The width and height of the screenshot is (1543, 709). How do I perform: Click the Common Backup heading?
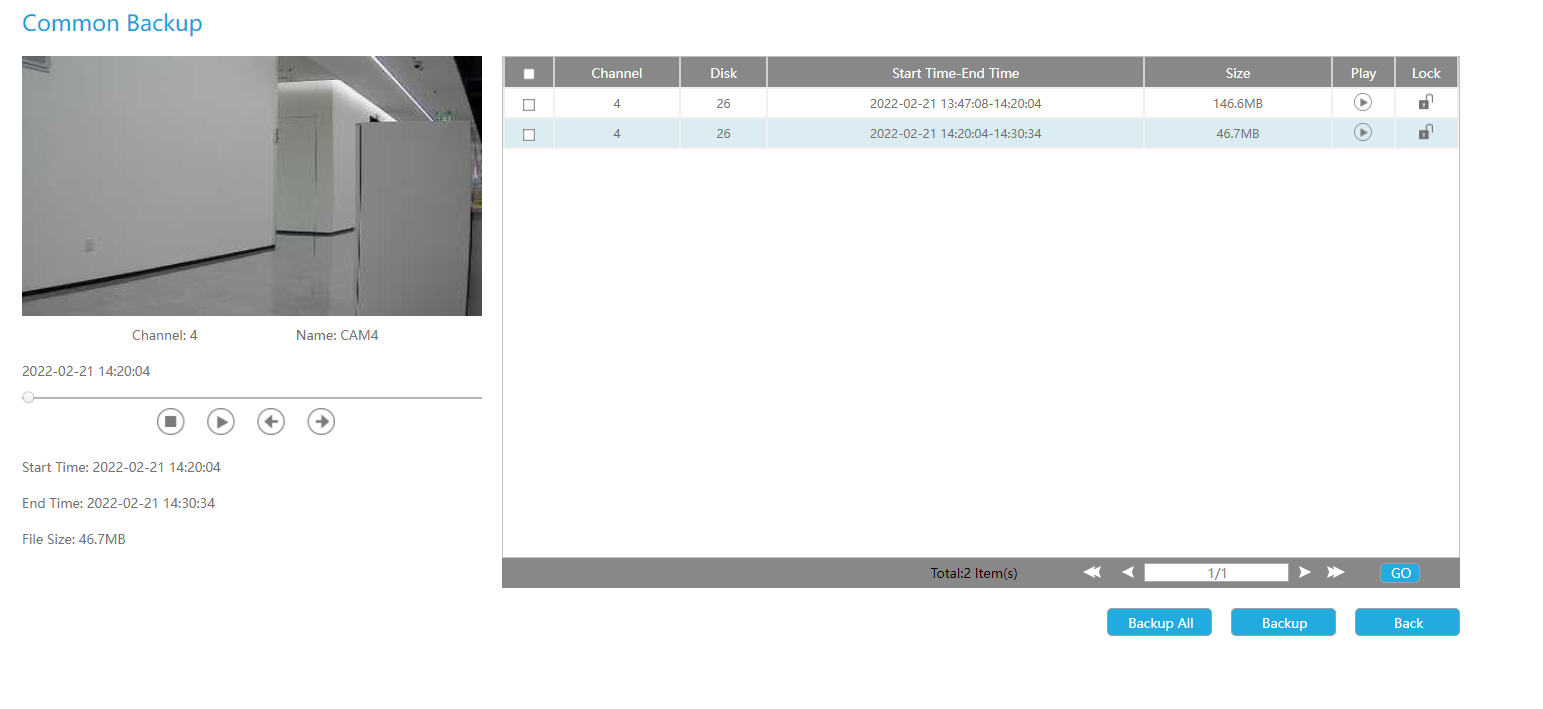click(112, 23)
